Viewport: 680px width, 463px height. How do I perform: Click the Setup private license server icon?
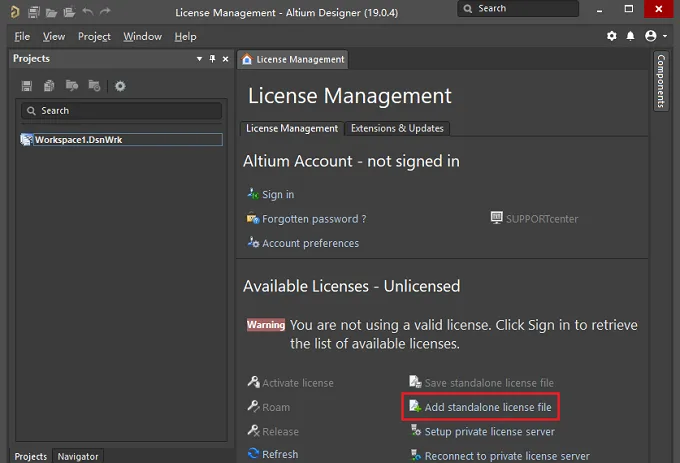416,430
